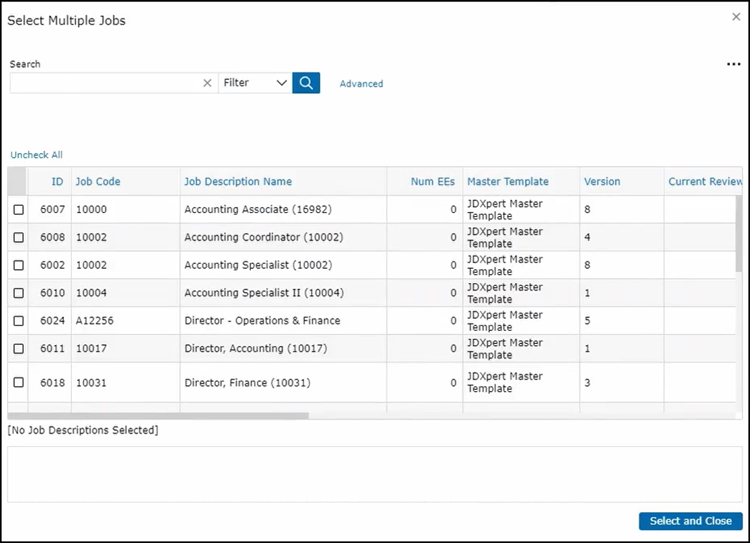The height and width of the screenshot is (543, 750).
Task: Focus the Search text input field
Action: 105,83
